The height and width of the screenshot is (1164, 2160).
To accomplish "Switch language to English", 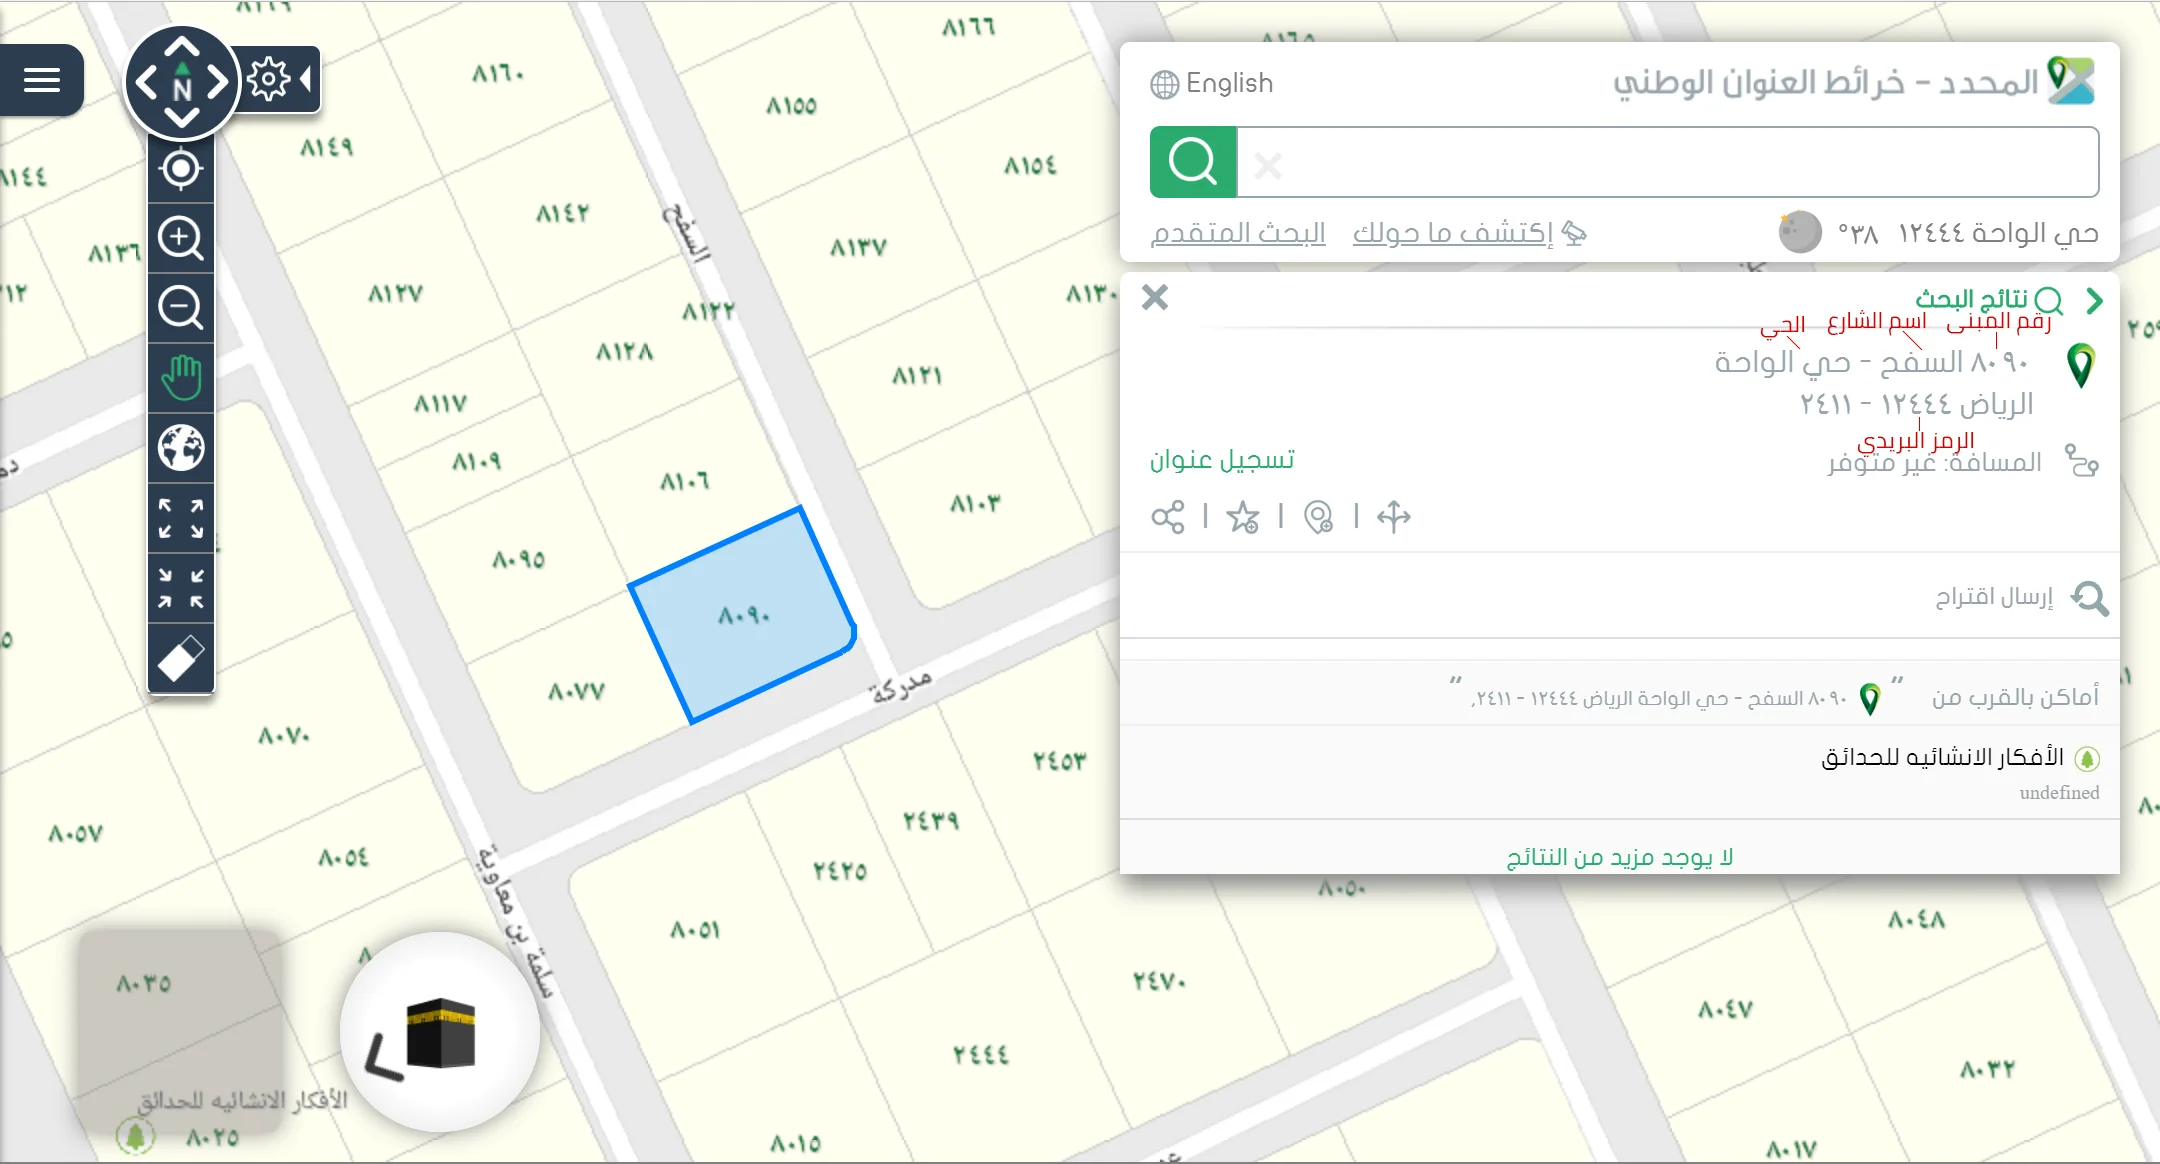I will click(1212, 83).
